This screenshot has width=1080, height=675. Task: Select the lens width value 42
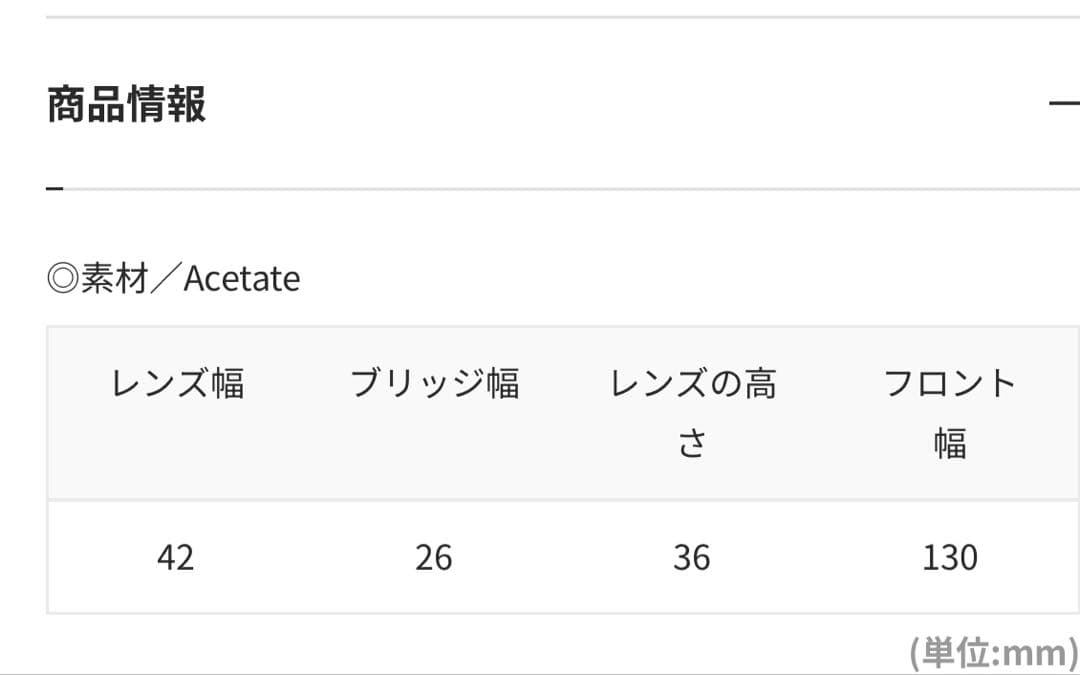175,558
